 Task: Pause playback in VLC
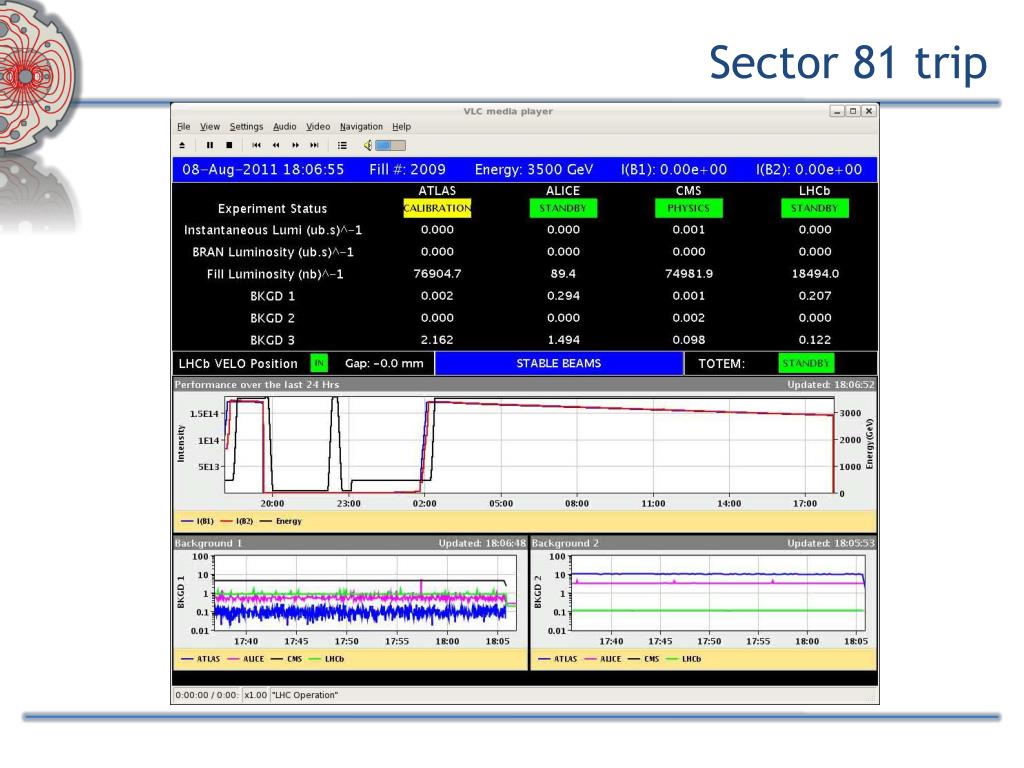[210, 145]
